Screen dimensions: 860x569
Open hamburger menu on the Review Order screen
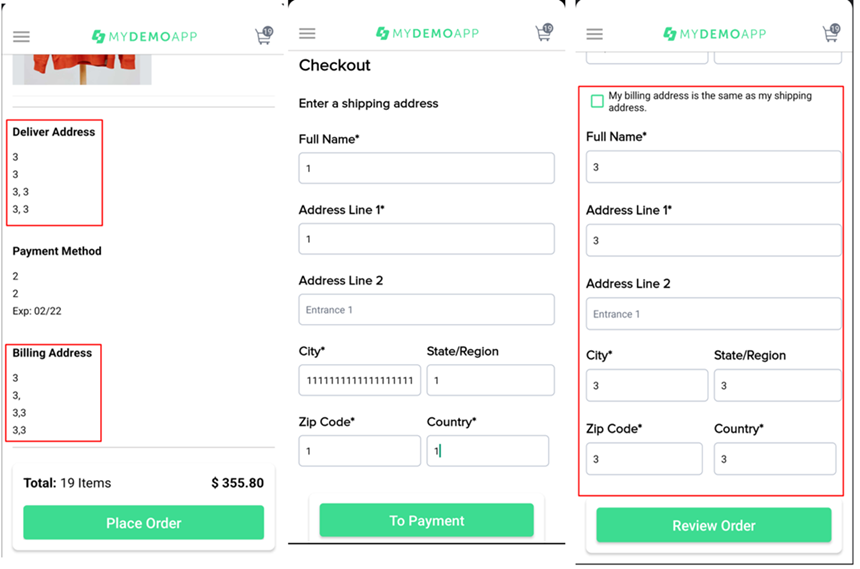pyautogui.click(x=594, y=34)
